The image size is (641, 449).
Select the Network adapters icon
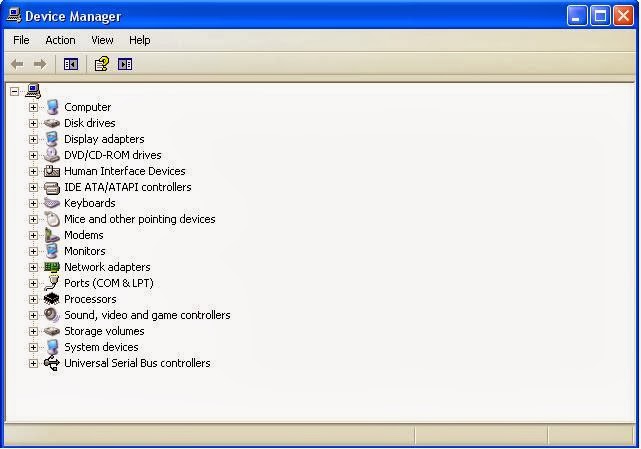pos(52,267)
